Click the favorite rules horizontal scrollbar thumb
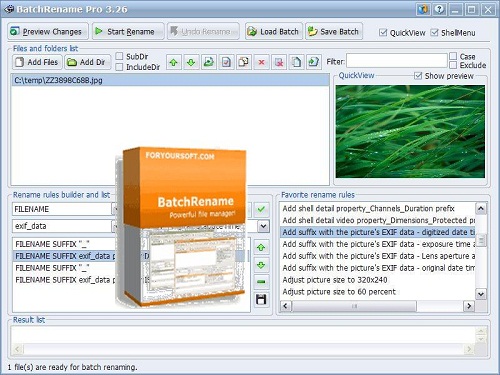 [x=354, y=306]
